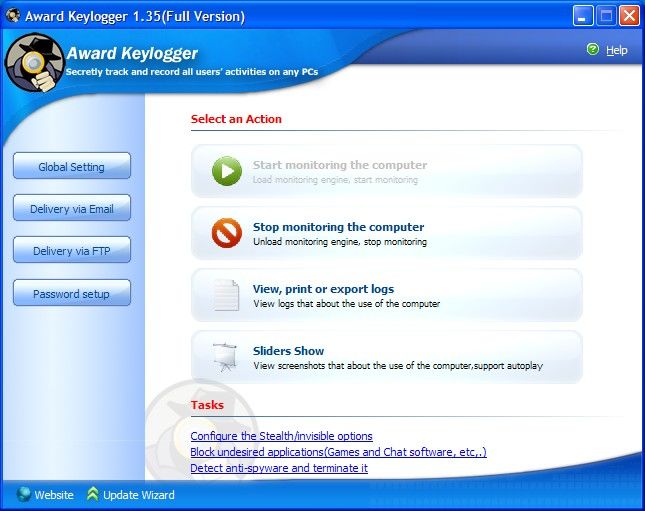
Task: Open Configure the Stealth/invisible options link
Action: click(x=281, y=436)
